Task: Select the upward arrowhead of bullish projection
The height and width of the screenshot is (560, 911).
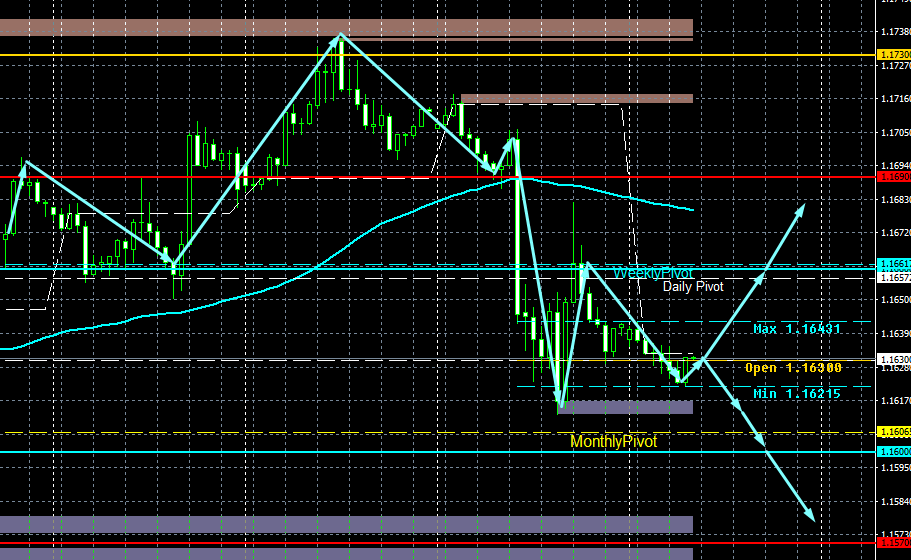Action: click(x=800, y=210)
